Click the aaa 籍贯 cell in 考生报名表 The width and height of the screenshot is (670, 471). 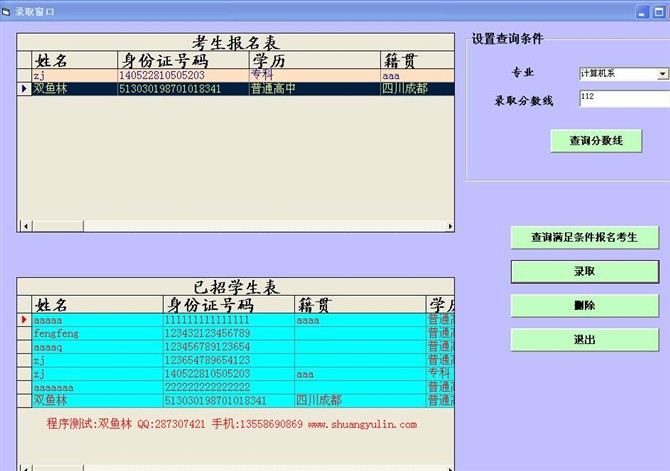pos(417,75)
